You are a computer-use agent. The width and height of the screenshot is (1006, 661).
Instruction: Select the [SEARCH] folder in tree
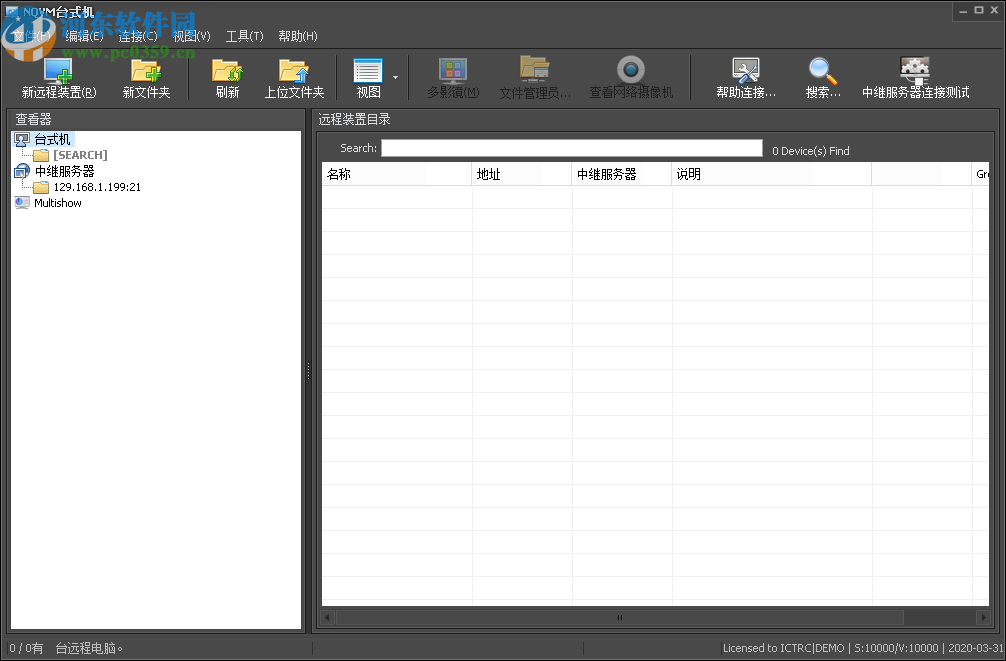coord(80,155)
